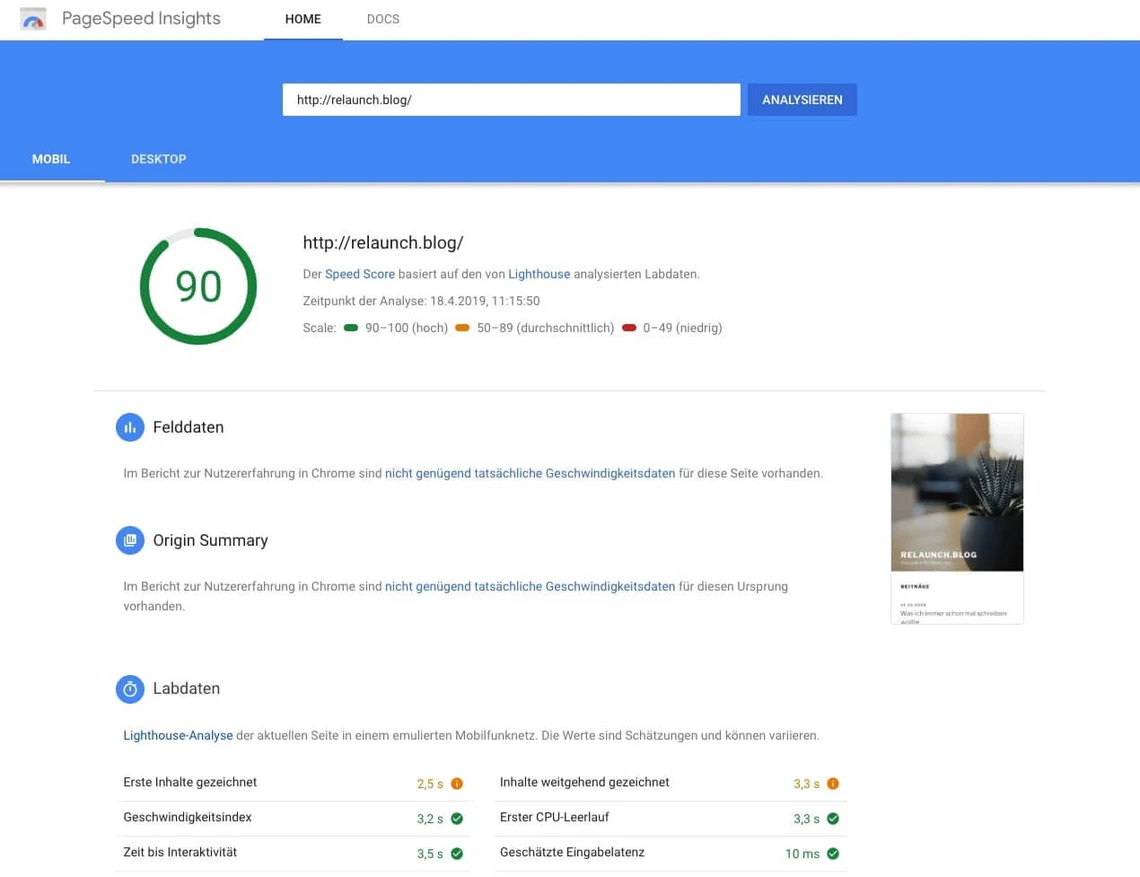The width and height of the screenshot is (1140, 877).
Task: Click the check beside 'Erster CPU-Leerlauf'
Action: tap(832, 818)
